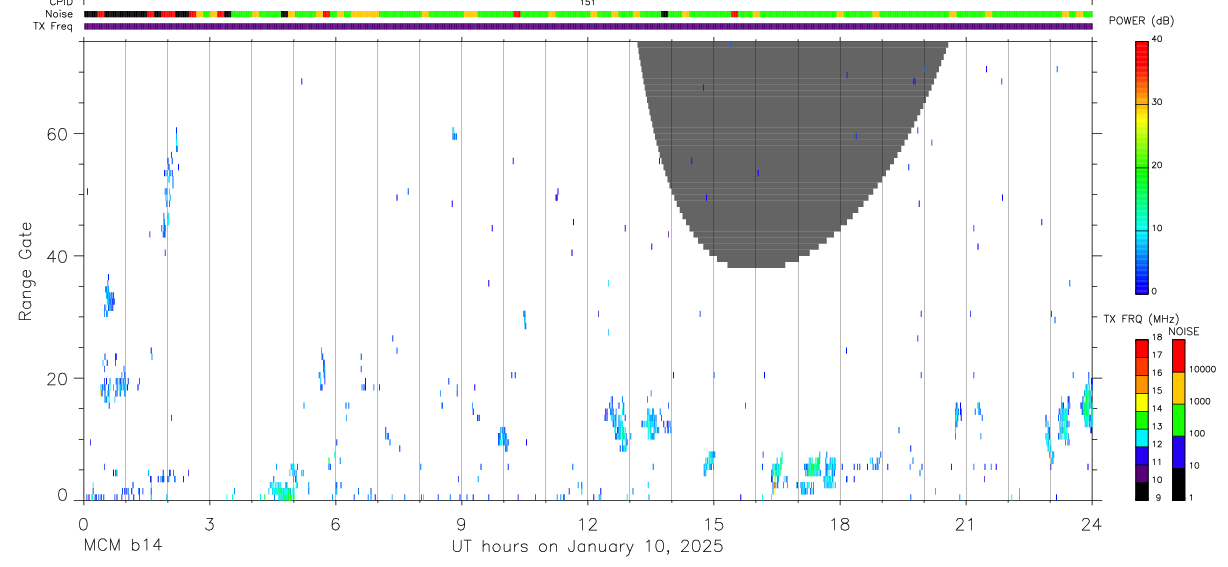Screen dimensions: 1228x567
Task: Click the 1 label on the noise legend
Action: point(1191,498)
